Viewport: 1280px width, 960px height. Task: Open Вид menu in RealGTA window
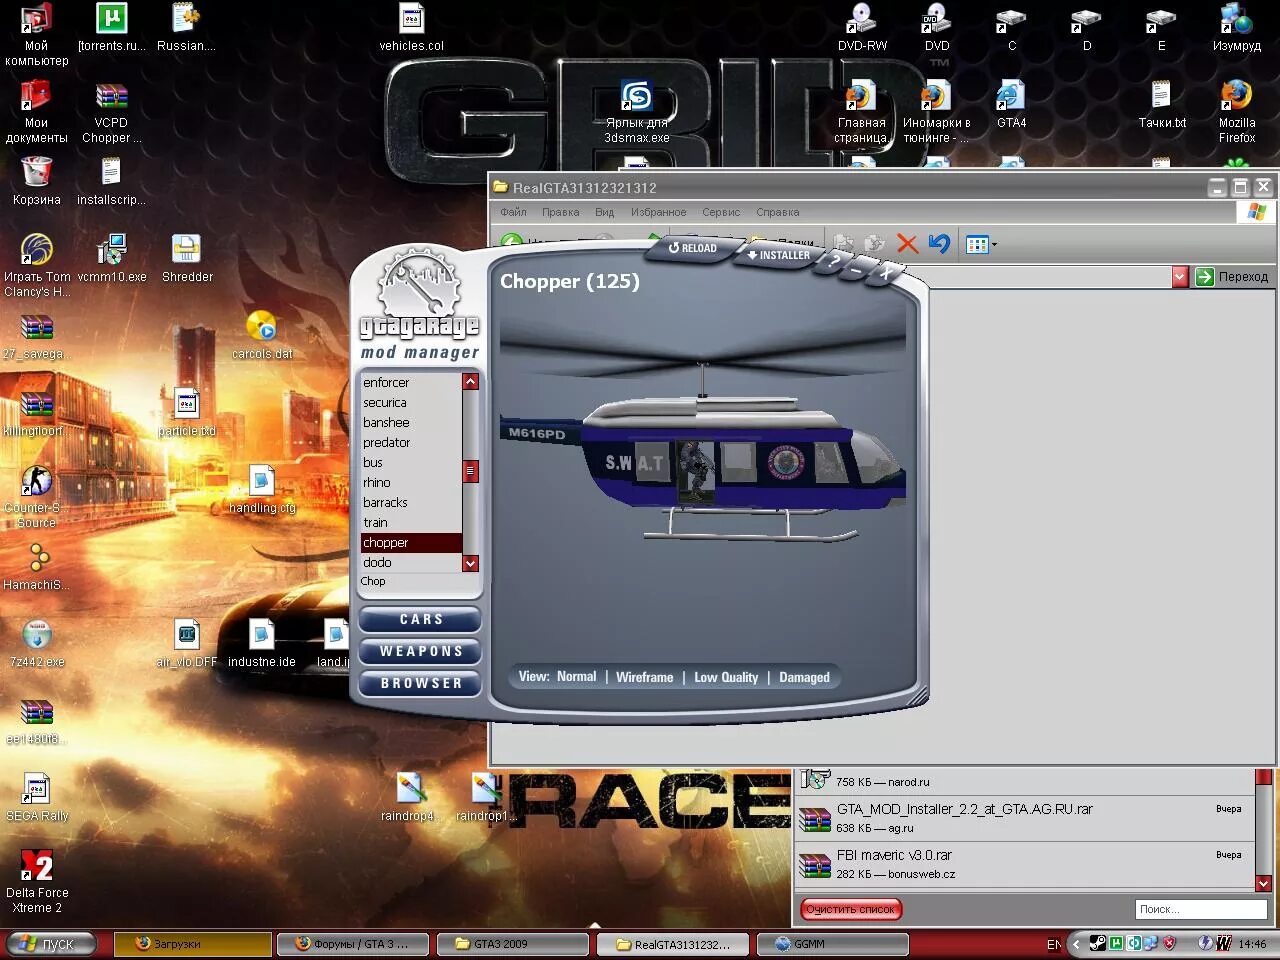click(x=604, y=212)
